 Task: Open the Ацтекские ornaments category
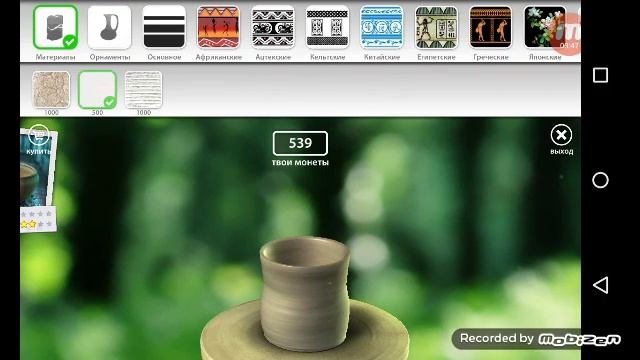(273, 27)
